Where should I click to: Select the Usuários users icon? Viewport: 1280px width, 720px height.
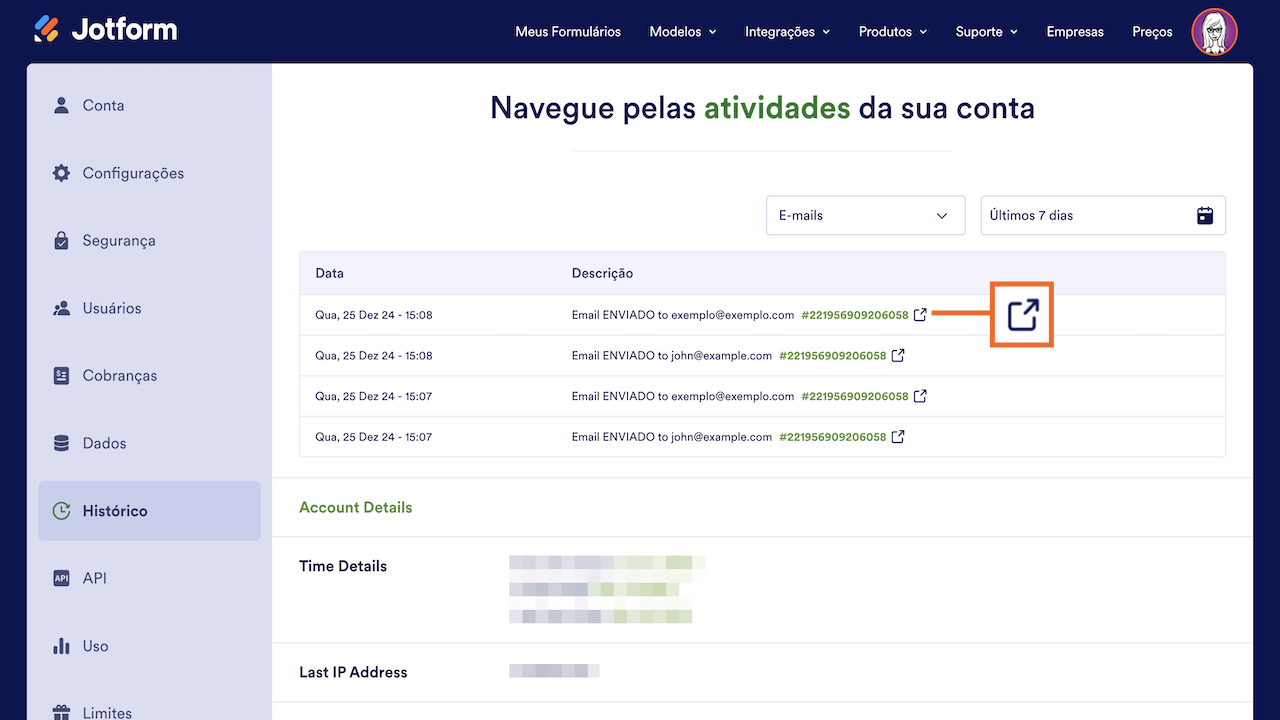pos(60,308)
